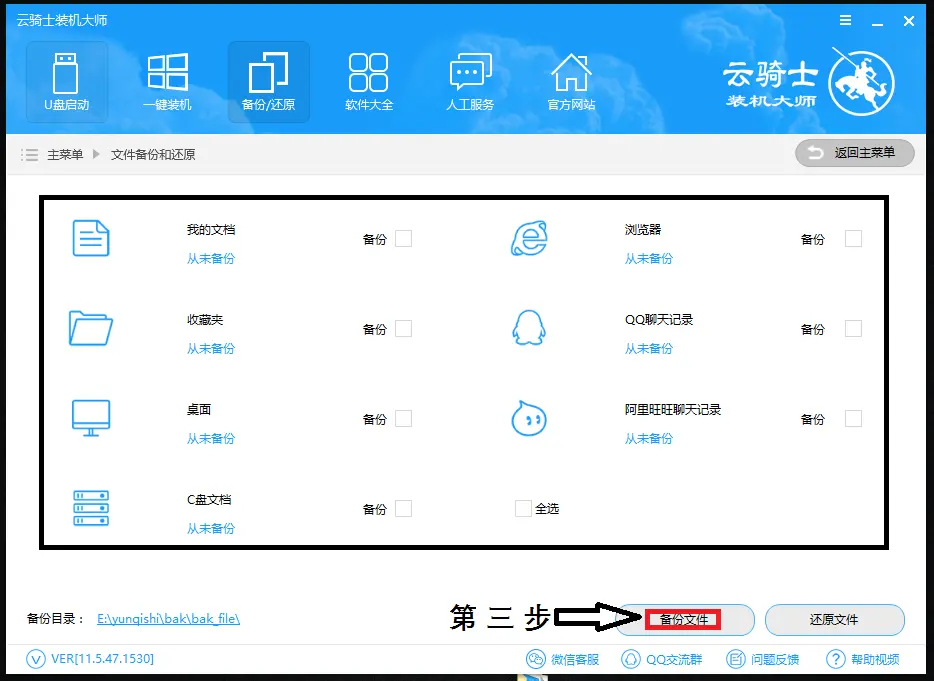934x681 pixels.
Task: Open the U盘启动 tool
Action: (67, 82)
